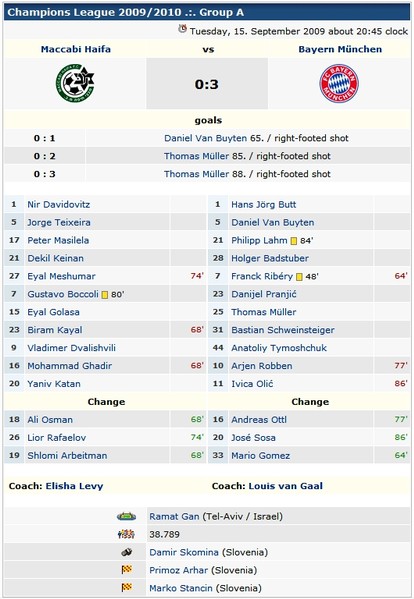This screenshot has height=599, width=414.
Task: Click the Maccabi Haifa club crest
Action: pyautogui.click(x=75, y=83)
